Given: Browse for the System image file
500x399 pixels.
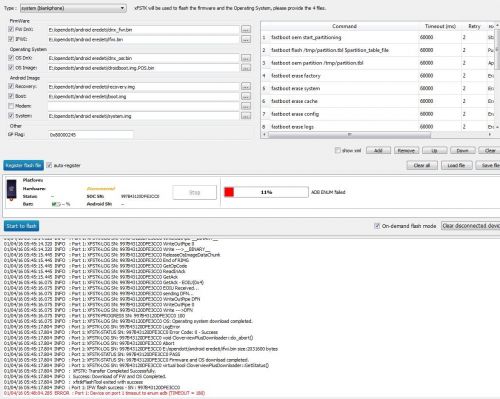Looking at the screenshot, I should point(246,116).
